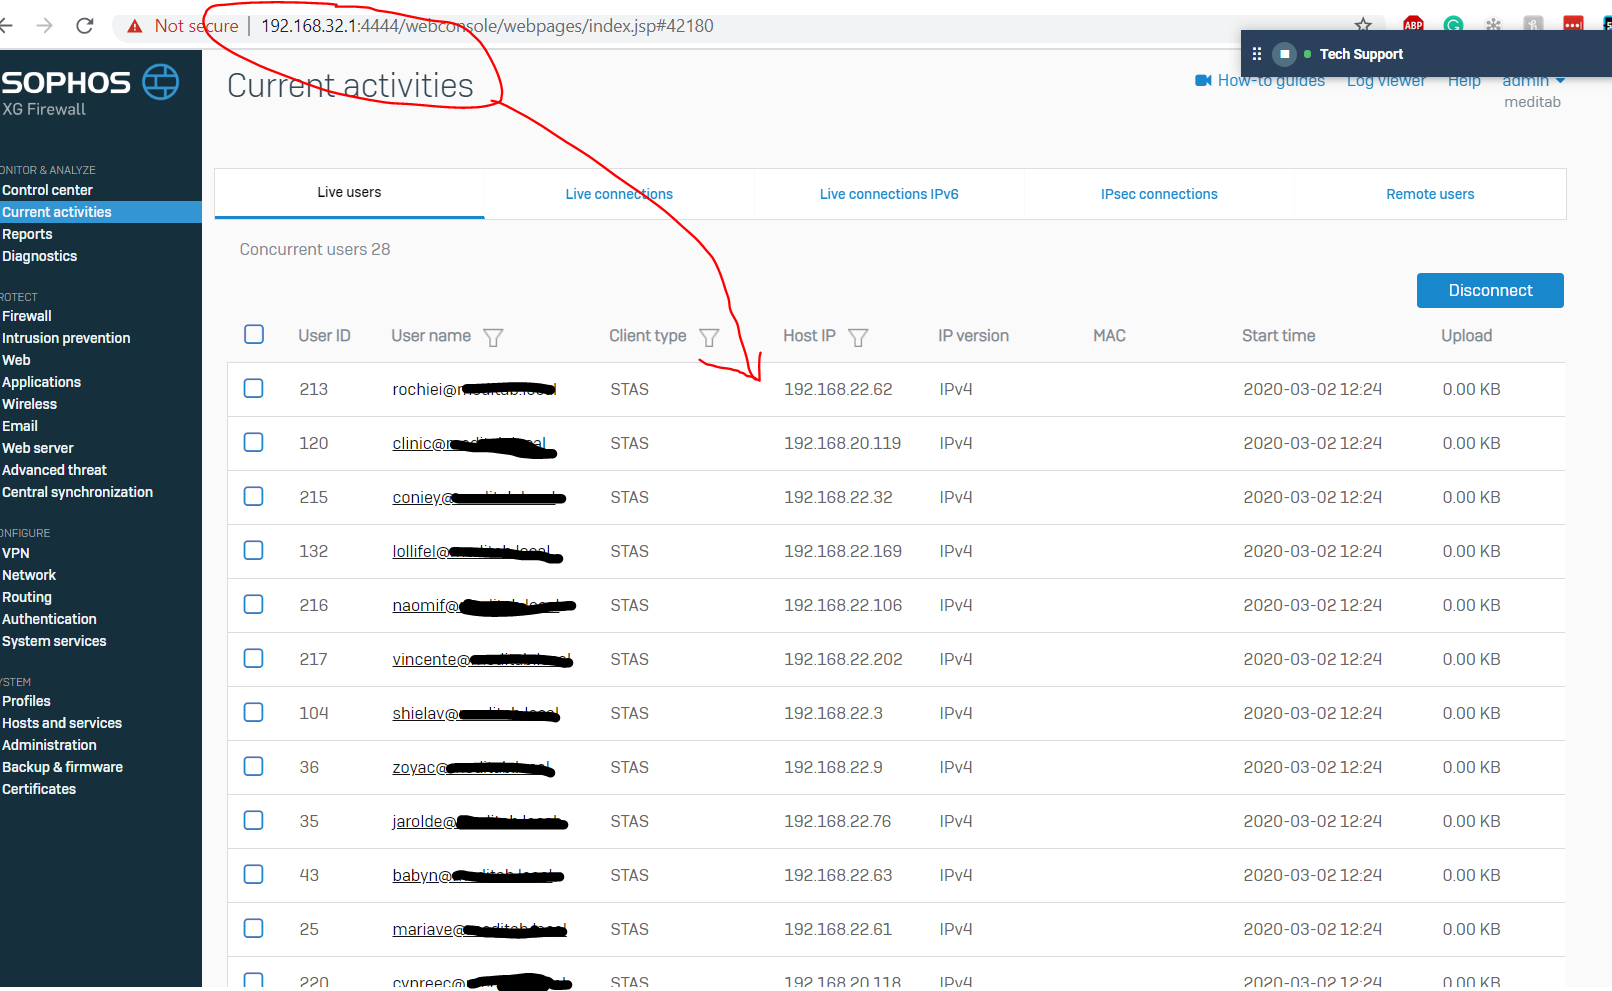This screenshot has height=991, width=1612.
Task: Open the Authentication sidebar item
Action: tap(49, 619)
